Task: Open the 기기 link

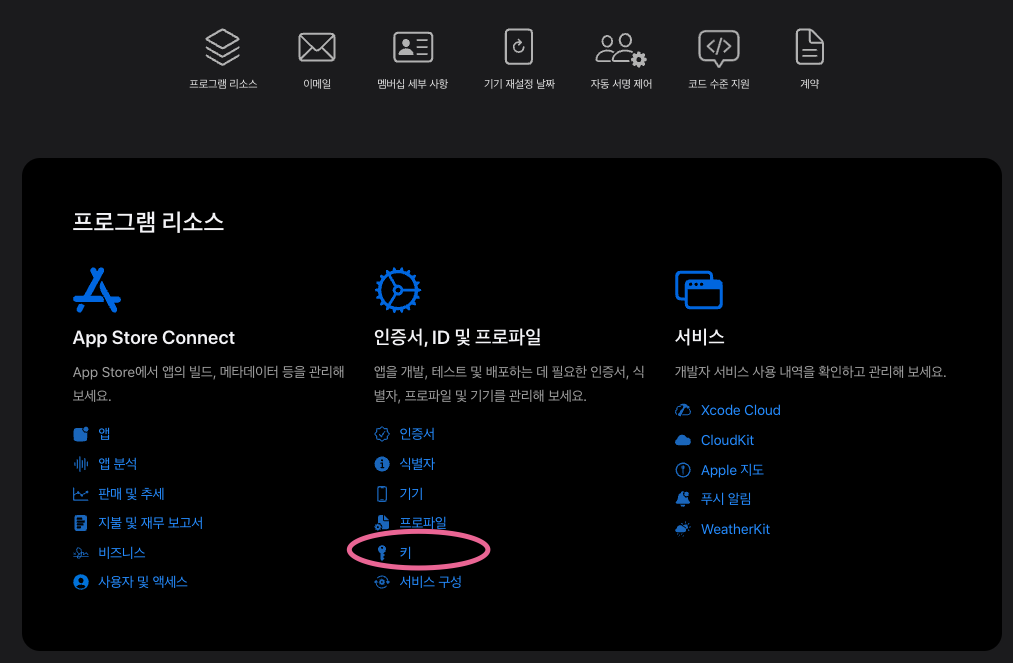Action: [411, 494]
